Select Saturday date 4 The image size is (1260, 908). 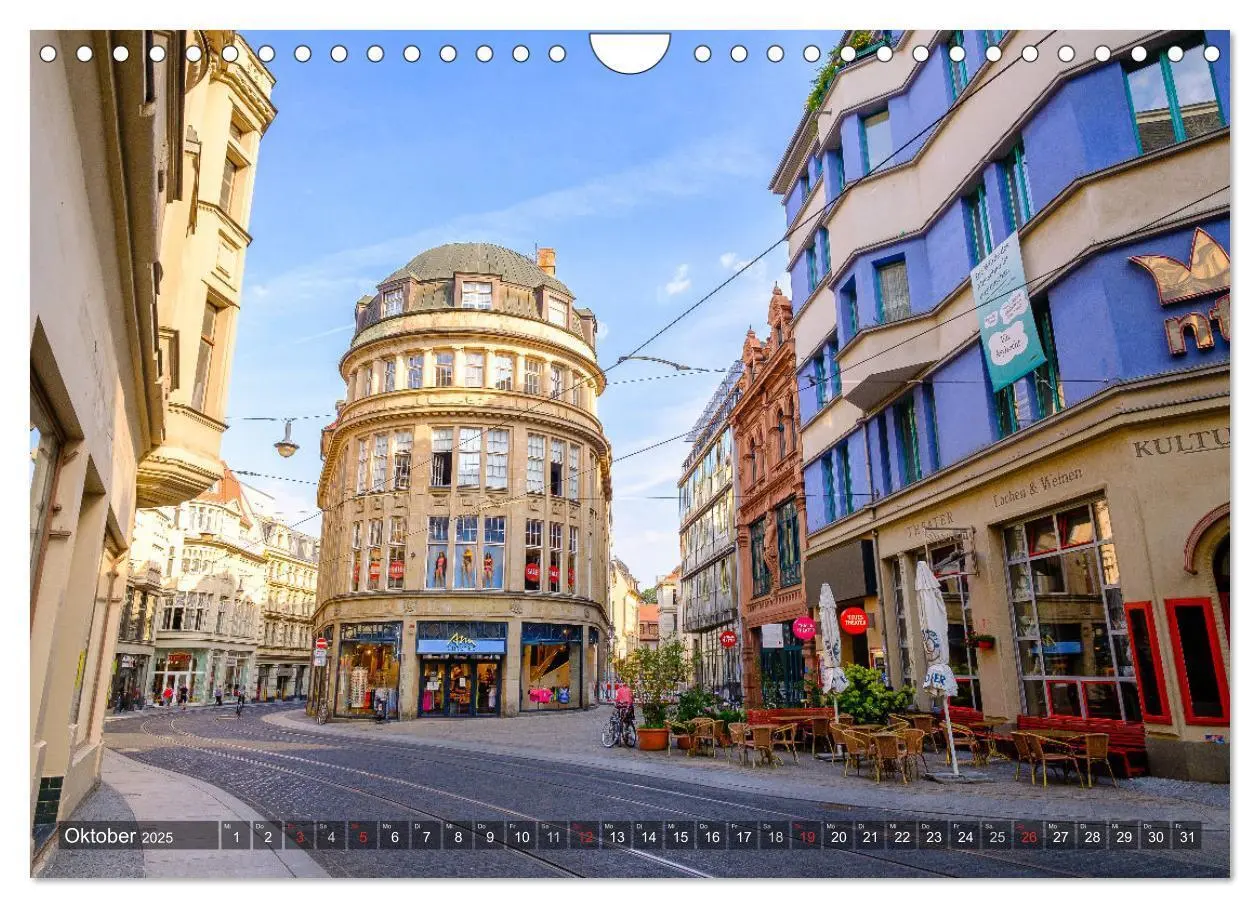click(x=331, y=836)
